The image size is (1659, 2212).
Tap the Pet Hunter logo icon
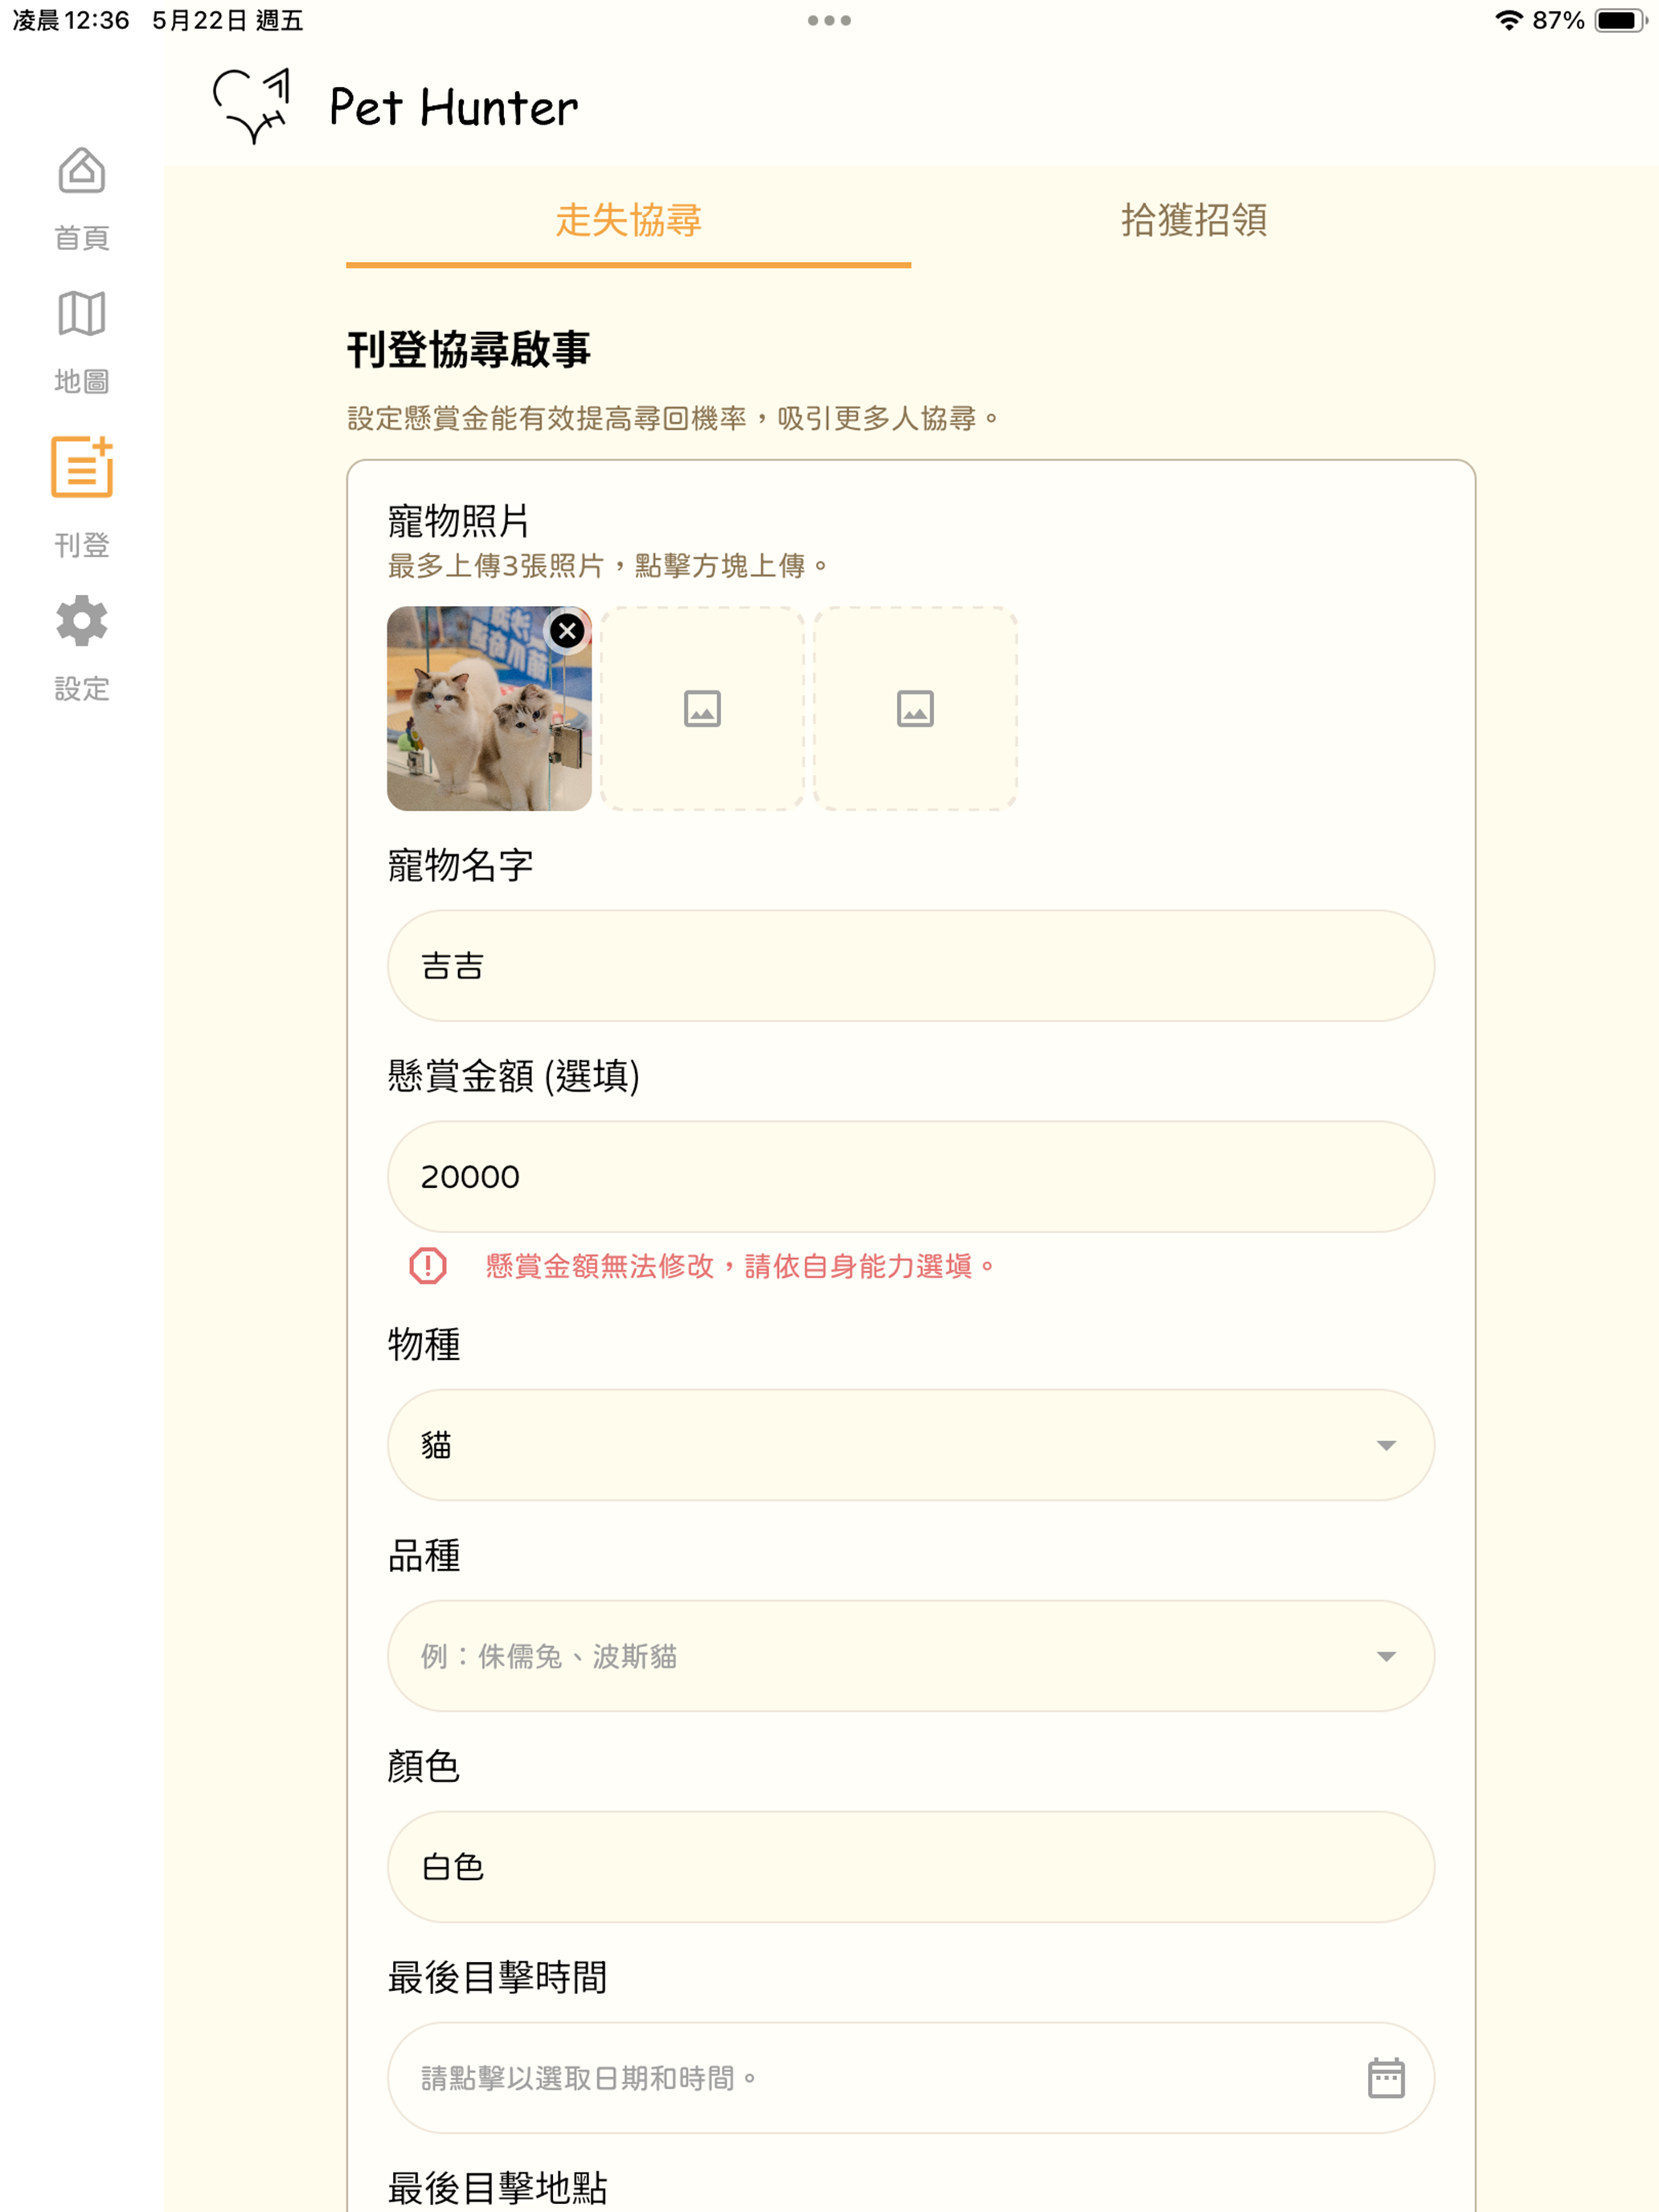pos(252,106)
